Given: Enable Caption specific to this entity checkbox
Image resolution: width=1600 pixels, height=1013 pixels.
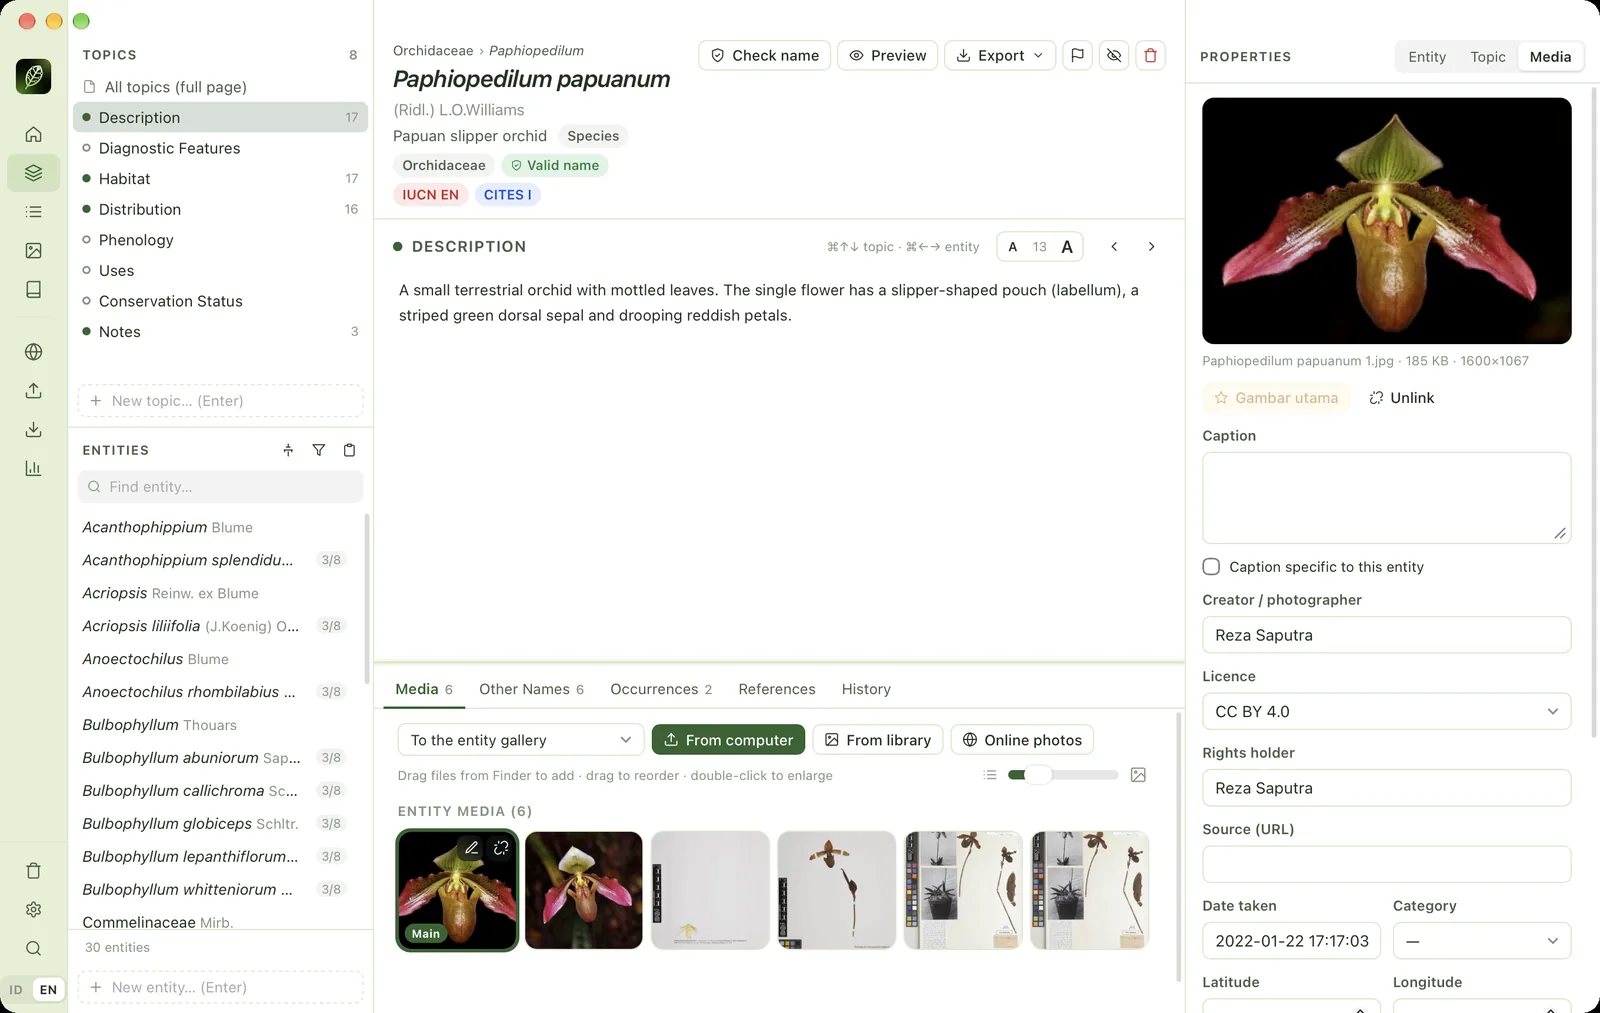Looking at the screenshot, I should (1211, 567).
